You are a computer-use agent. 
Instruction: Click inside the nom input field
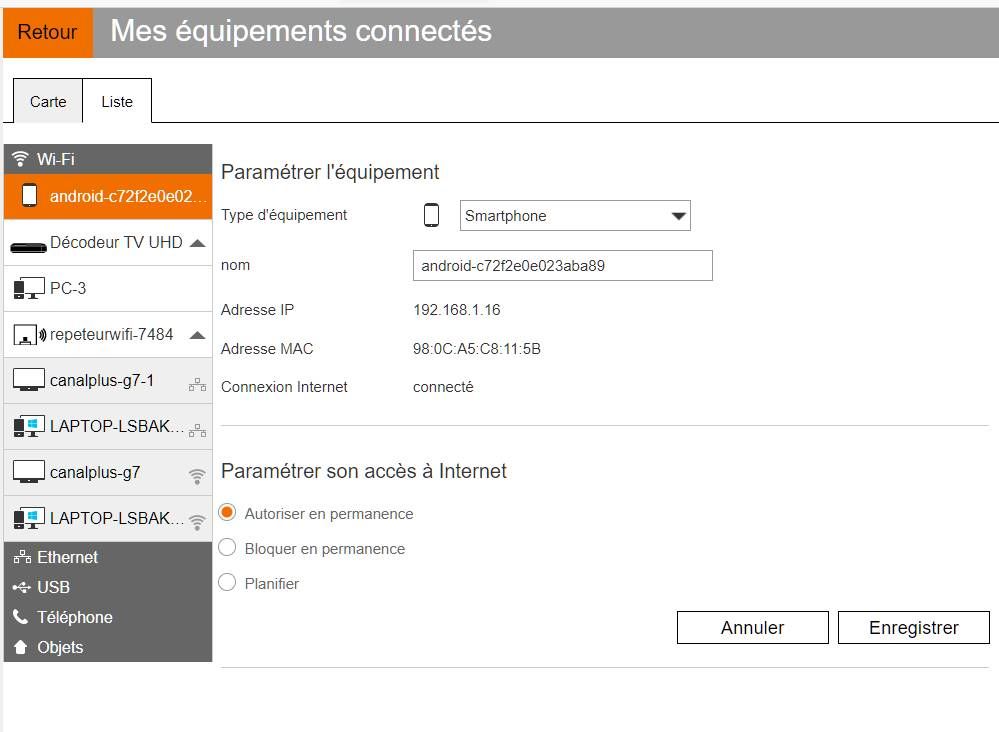pyautogui.click(x=562, y=265)
